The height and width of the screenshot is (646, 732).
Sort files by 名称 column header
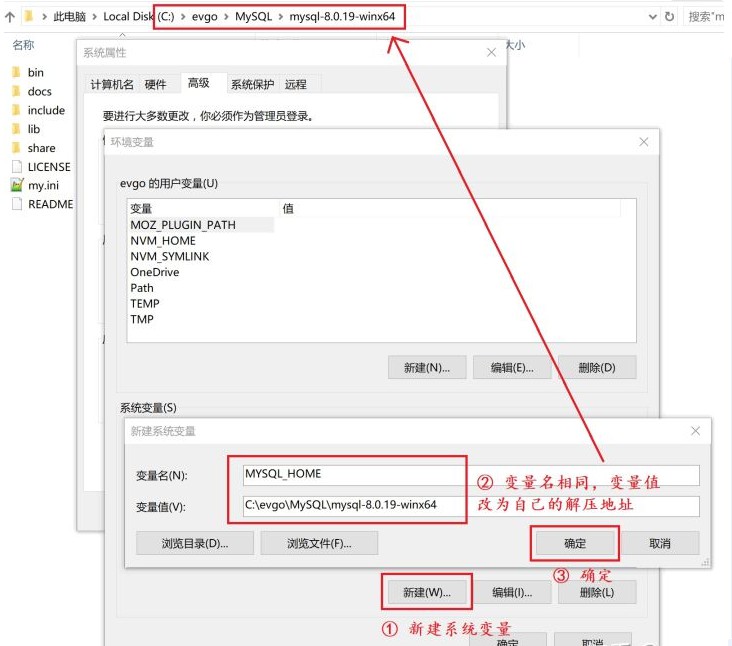coord(23,45)
